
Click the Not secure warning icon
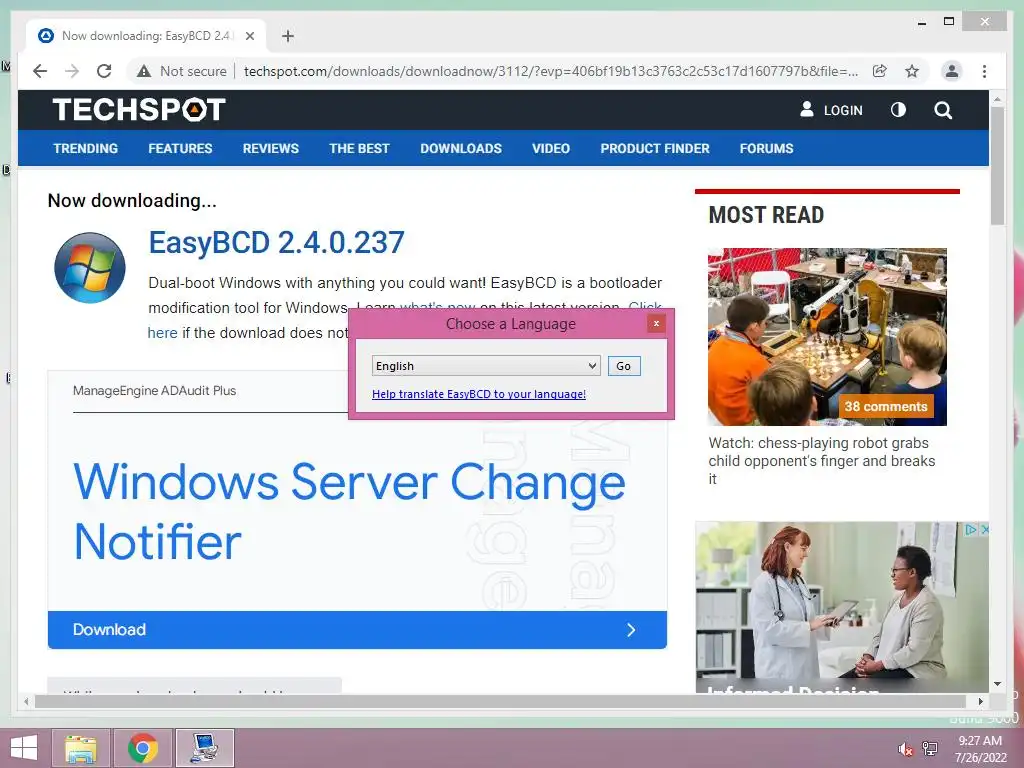pyautogui.click(x=144, y=71)
